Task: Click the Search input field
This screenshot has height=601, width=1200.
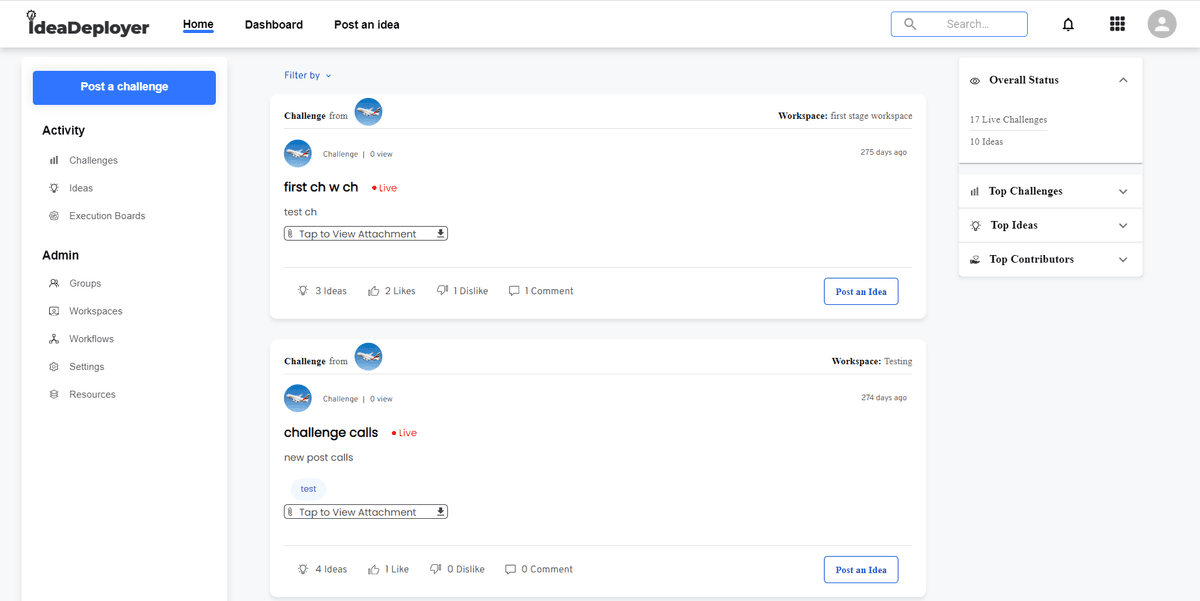Action: 967,24
